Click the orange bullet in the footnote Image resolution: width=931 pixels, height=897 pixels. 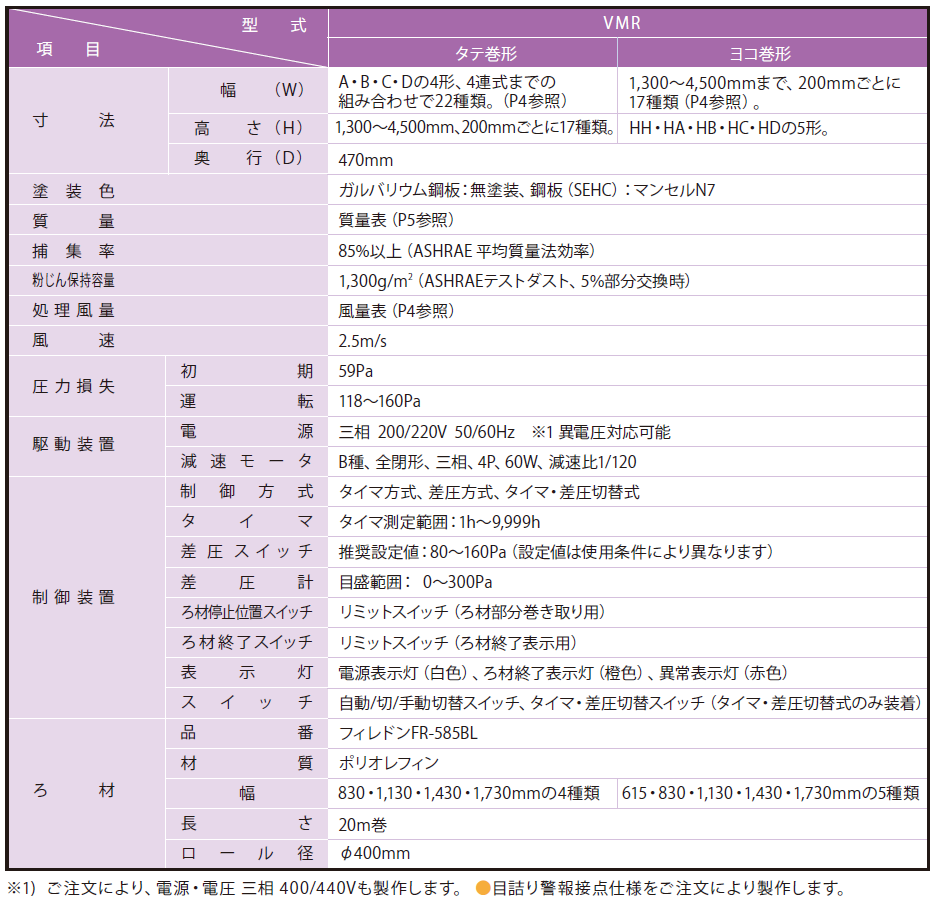pos(482,887)
